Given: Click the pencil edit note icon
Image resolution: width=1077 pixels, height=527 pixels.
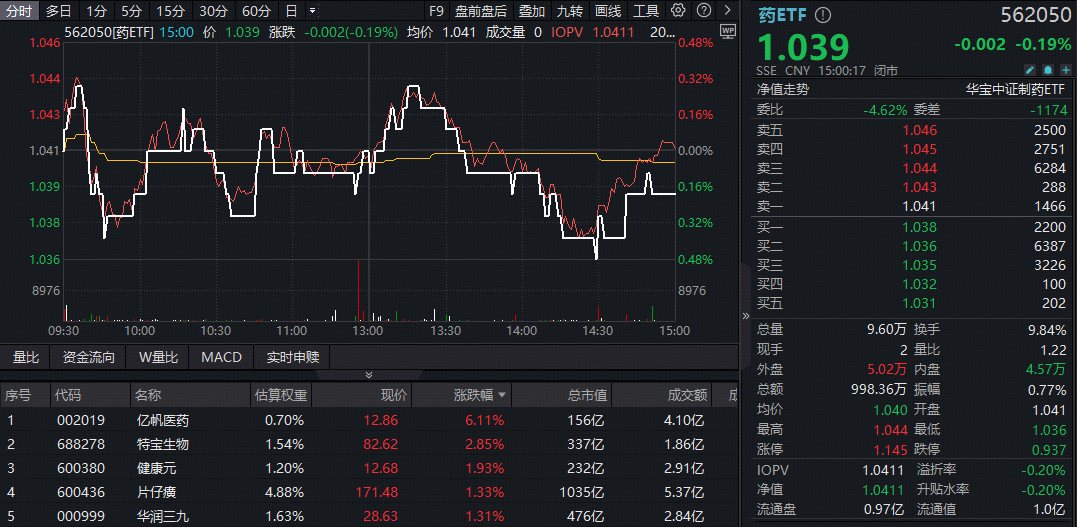Looking at the screenshot, I should [1030, 70].
